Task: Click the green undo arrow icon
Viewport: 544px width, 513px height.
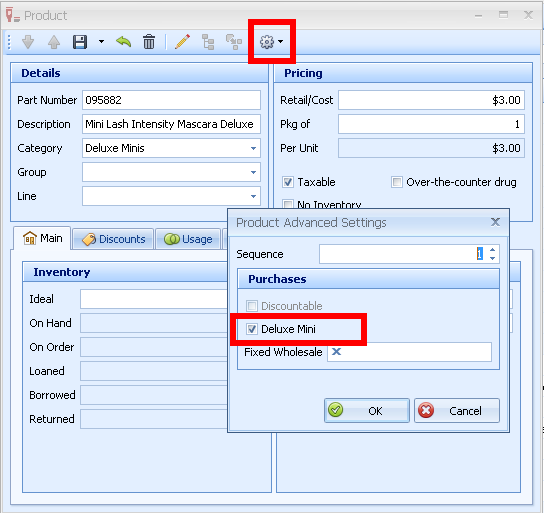Action: click(x=124, y=42)
